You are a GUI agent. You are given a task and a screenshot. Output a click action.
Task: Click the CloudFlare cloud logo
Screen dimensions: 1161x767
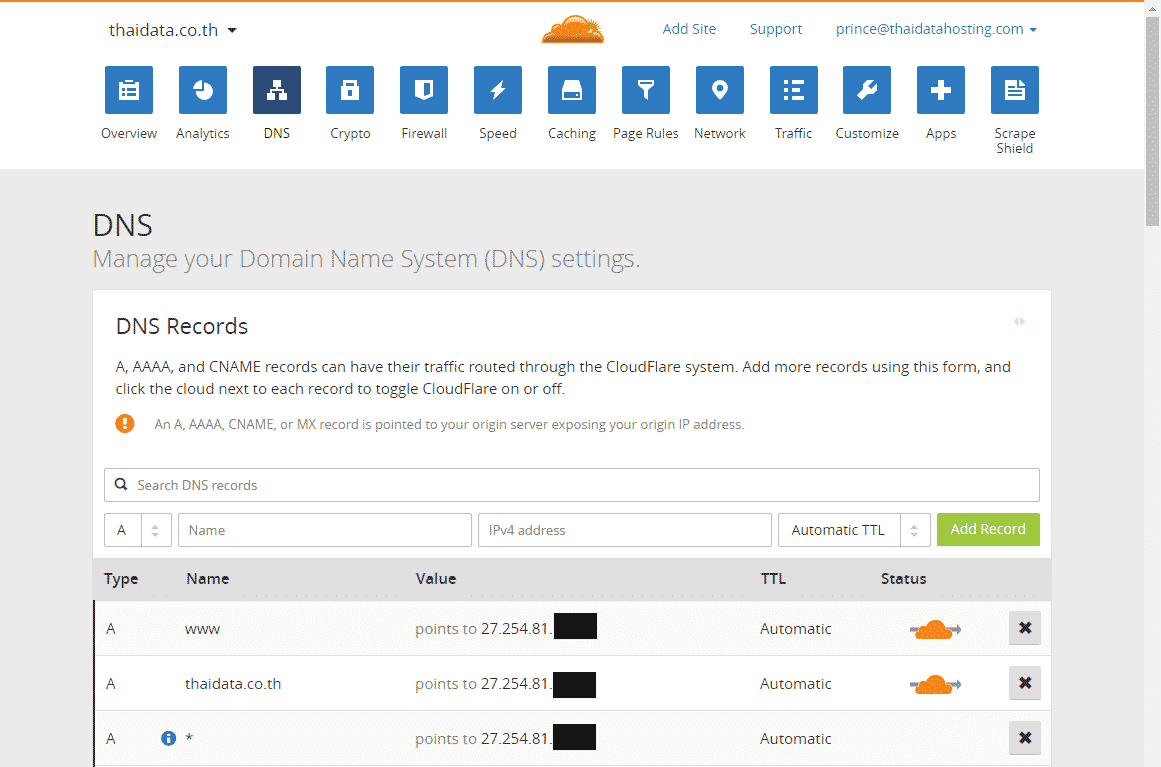click(x=573, y=30)
